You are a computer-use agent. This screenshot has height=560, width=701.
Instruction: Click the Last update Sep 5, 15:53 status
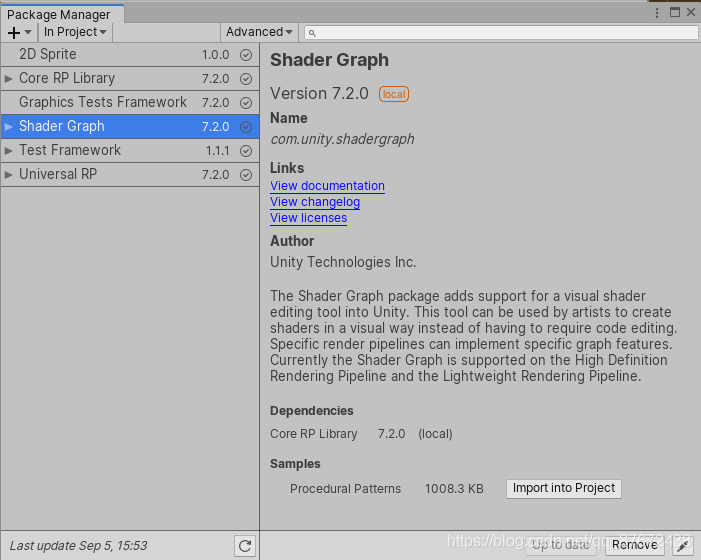(78, 546)
